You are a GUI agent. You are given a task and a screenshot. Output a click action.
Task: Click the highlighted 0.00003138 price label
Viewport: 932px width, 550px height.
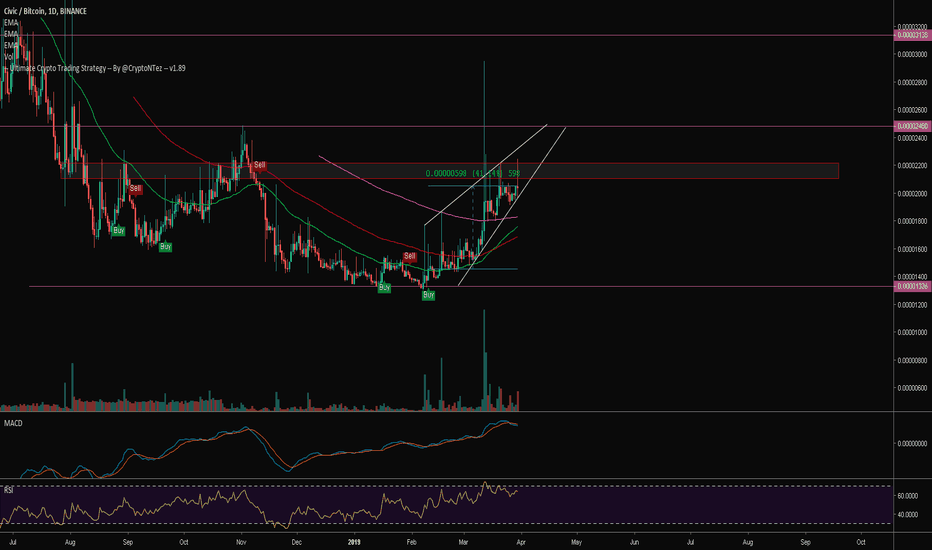point(912,35)
